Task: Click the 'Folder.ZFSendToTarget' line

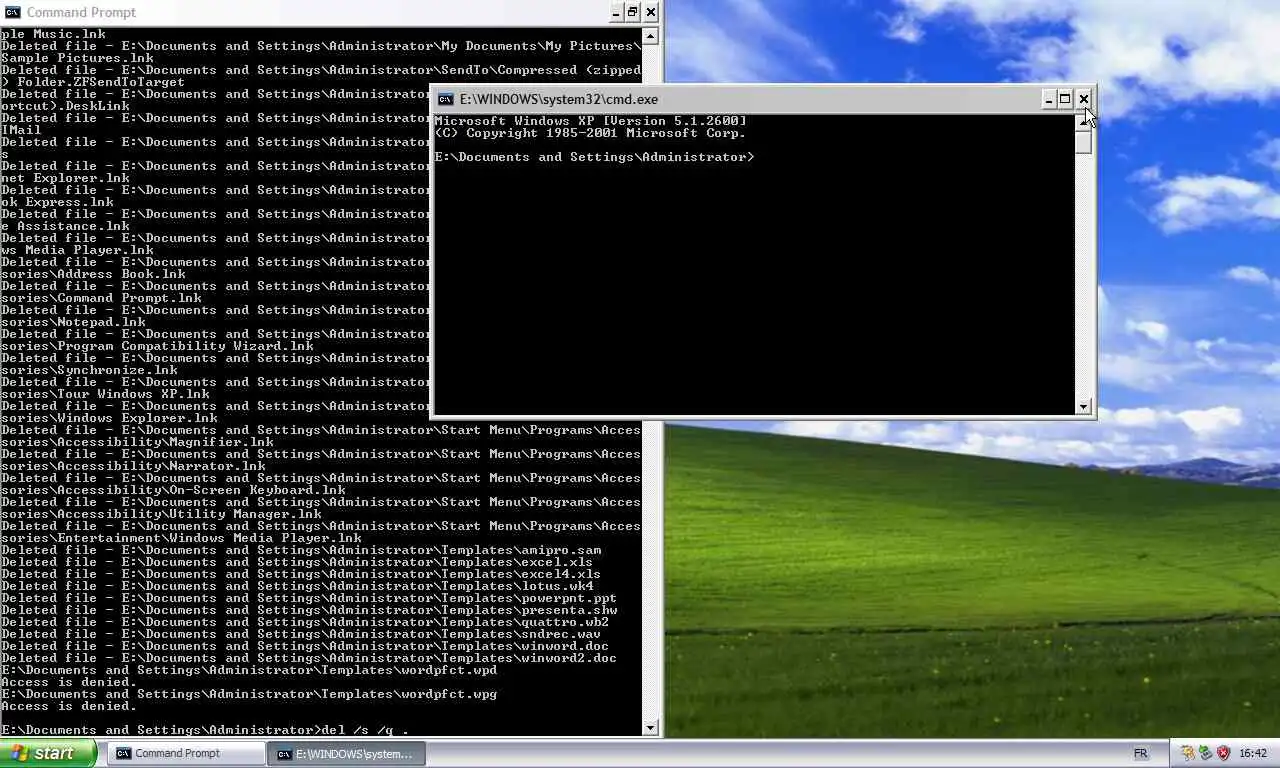Action: 92,82
